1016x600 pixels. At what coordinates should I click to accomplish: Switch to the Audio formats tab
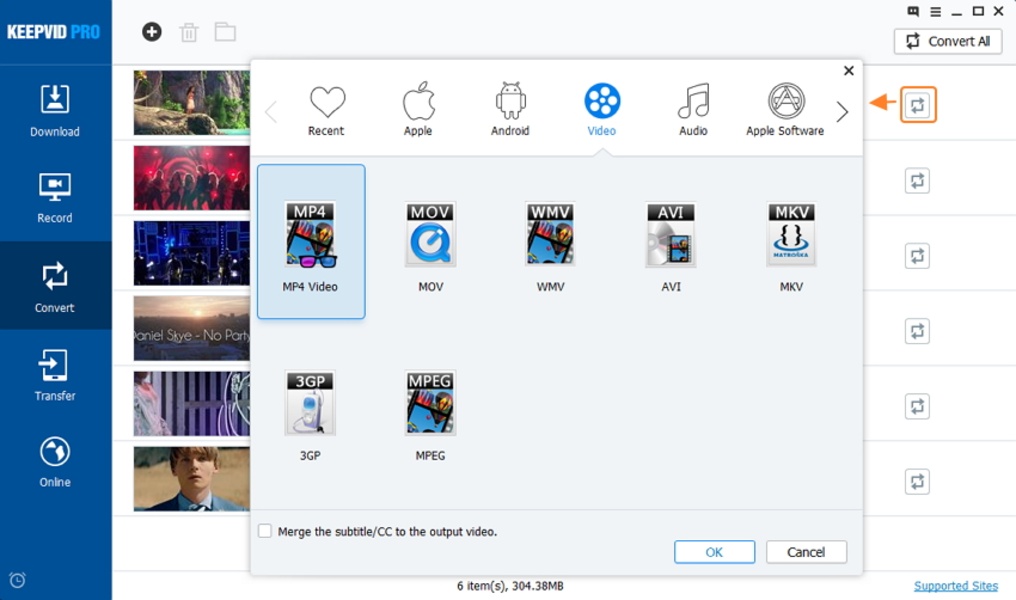pyautogui.click(x=693, y=110)
